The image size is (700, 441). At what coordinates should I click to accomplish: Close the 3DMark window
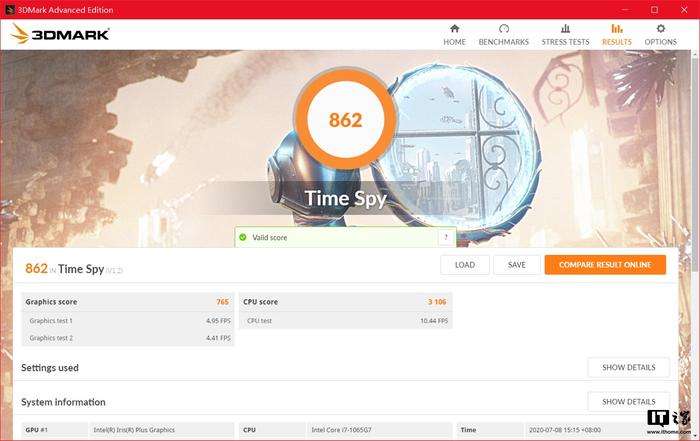click(x=684, y=9)
